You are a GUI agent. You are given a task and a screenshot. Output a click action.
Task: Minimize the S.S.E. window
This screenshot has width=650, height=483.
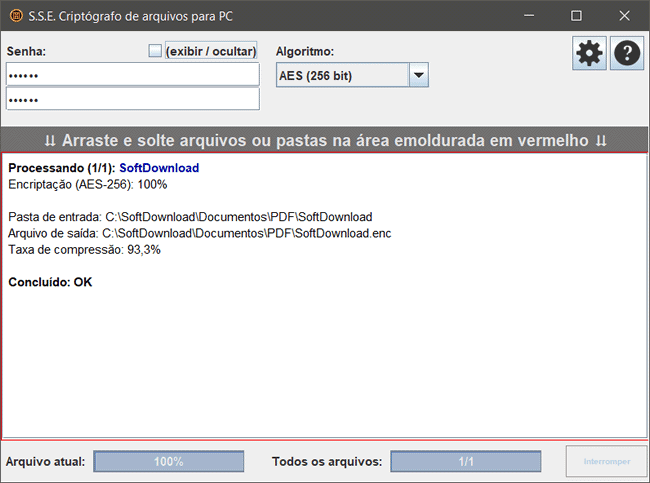pyautogui.click(x=529, y=15)
